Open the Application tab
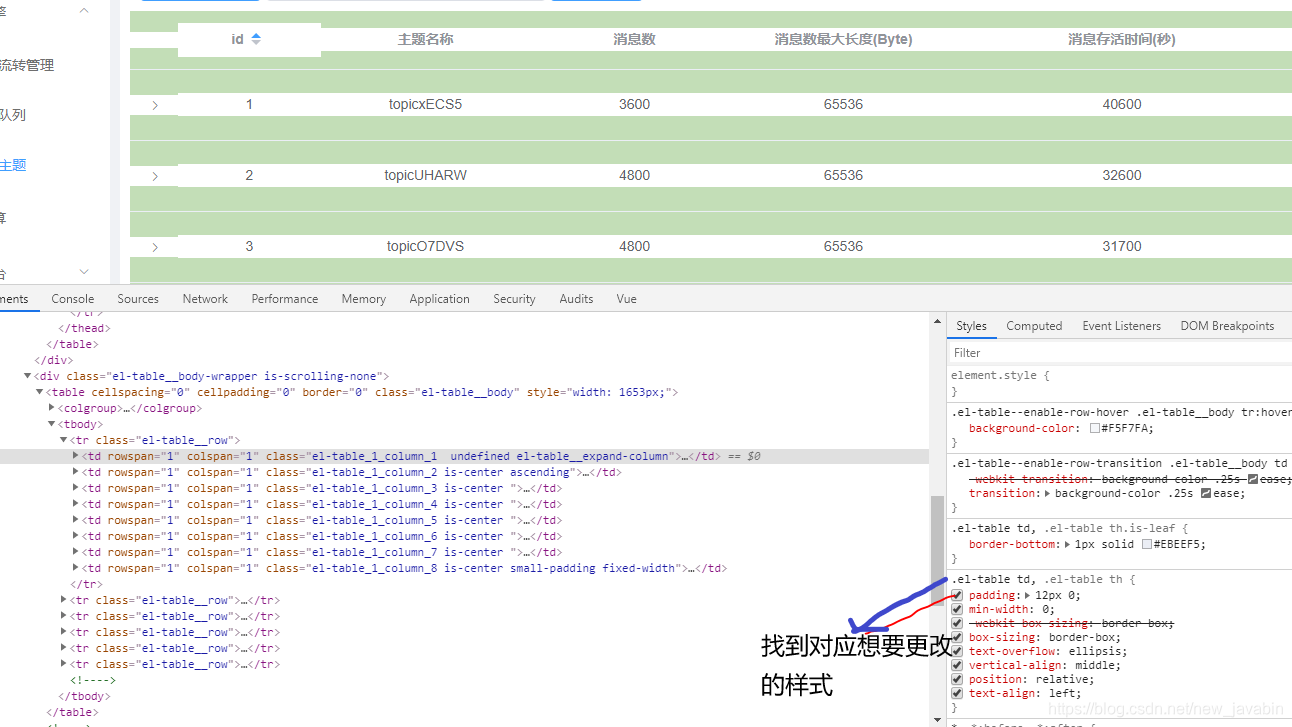The width and height of the screenshot is (1292, 727). [x=439, y=299]
